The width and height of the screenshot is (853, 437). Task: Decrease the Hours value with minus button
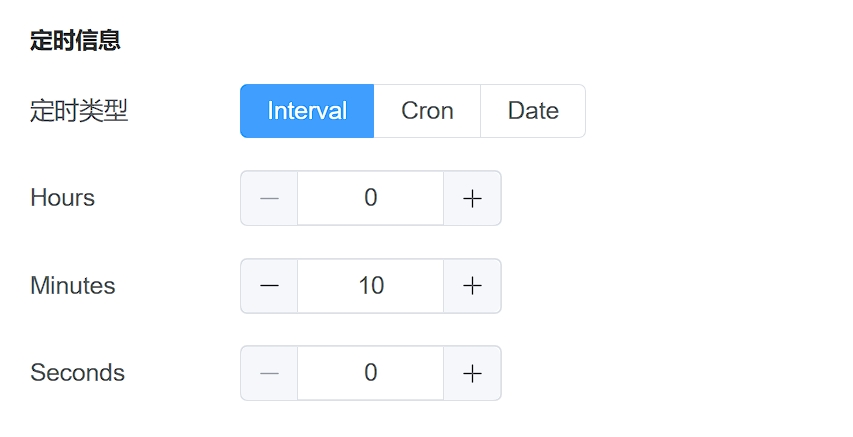(x=269, y=198)
